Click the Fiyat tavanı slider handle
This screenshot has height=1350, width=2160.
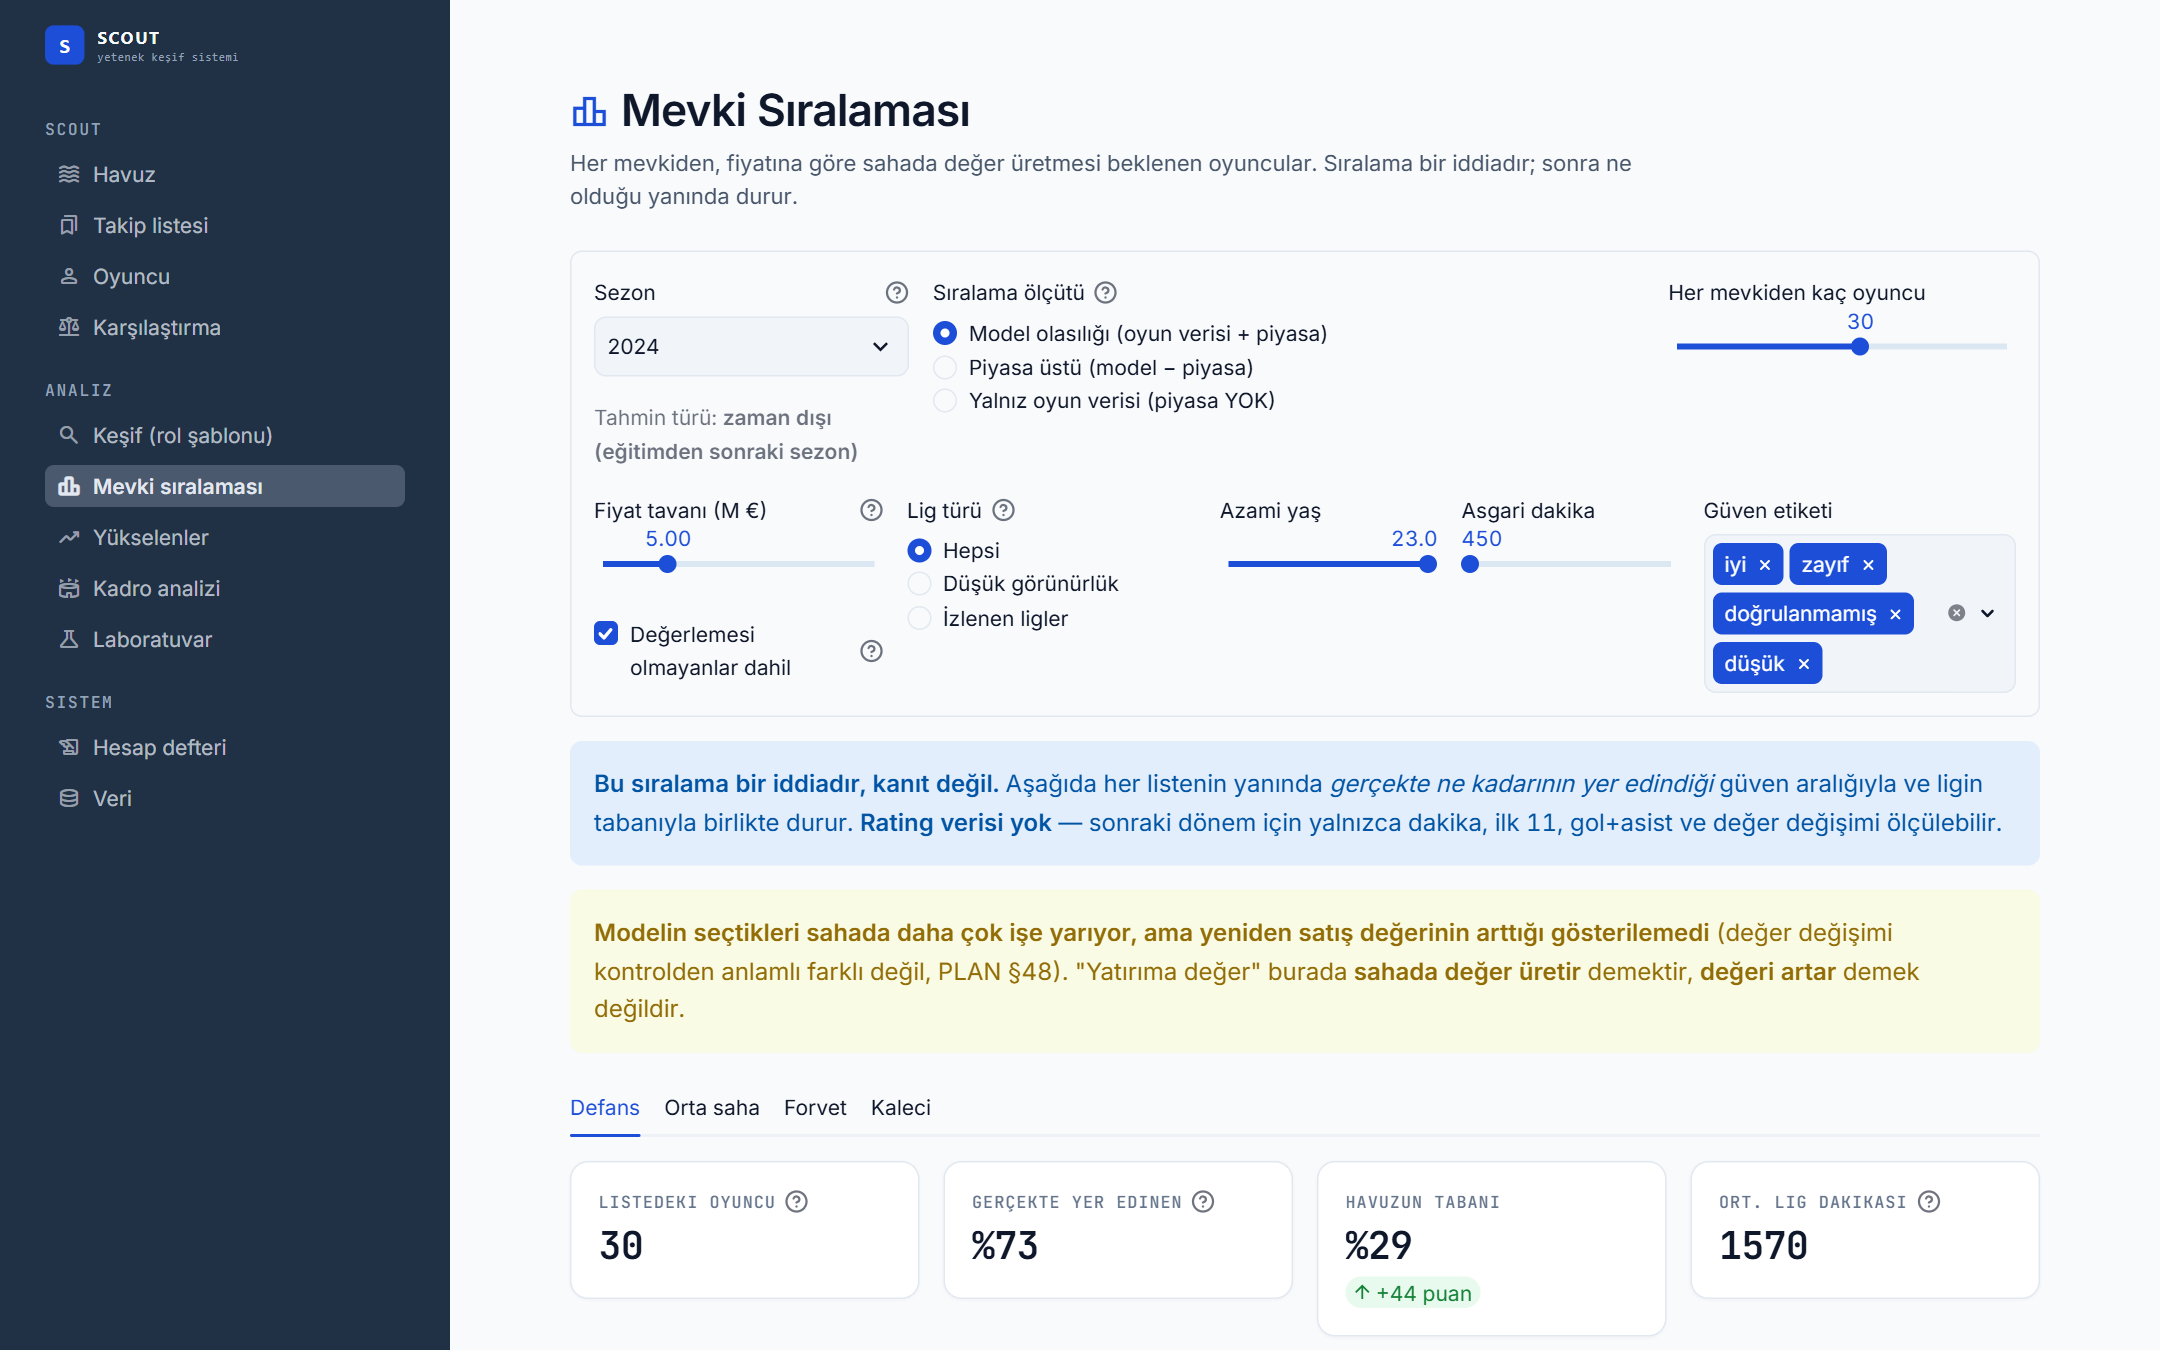point(668,564)
